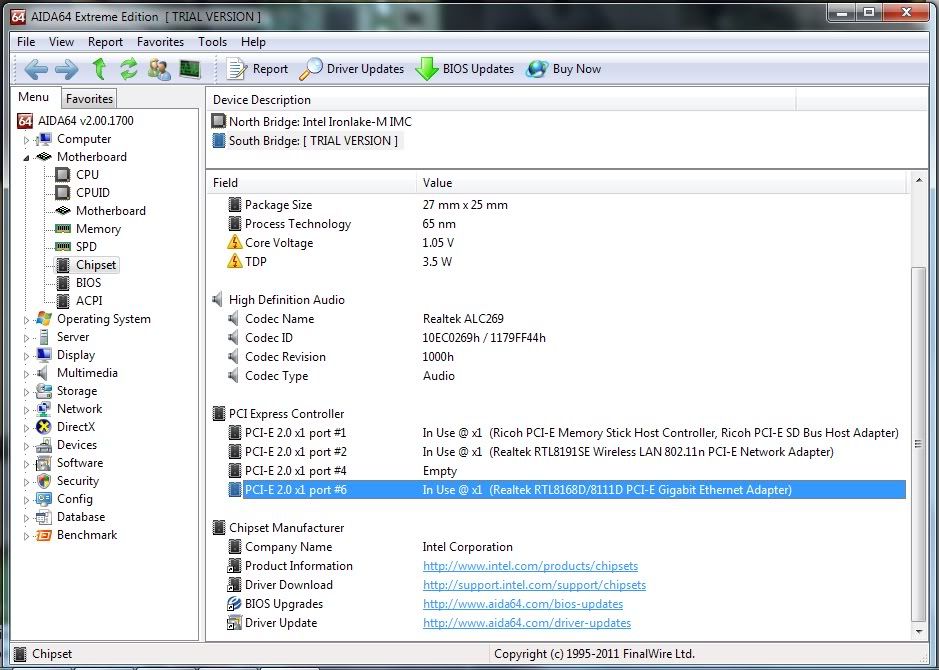Open the Report menu
This screenshot has width=939, height=670.
105,42
